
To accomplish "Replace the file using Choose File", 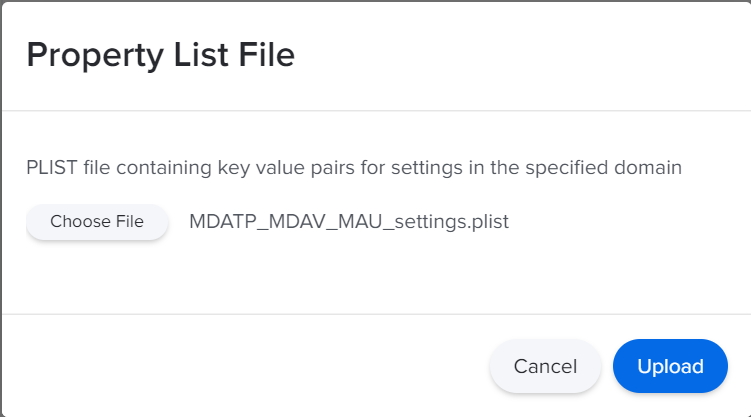I will (97, 222).
